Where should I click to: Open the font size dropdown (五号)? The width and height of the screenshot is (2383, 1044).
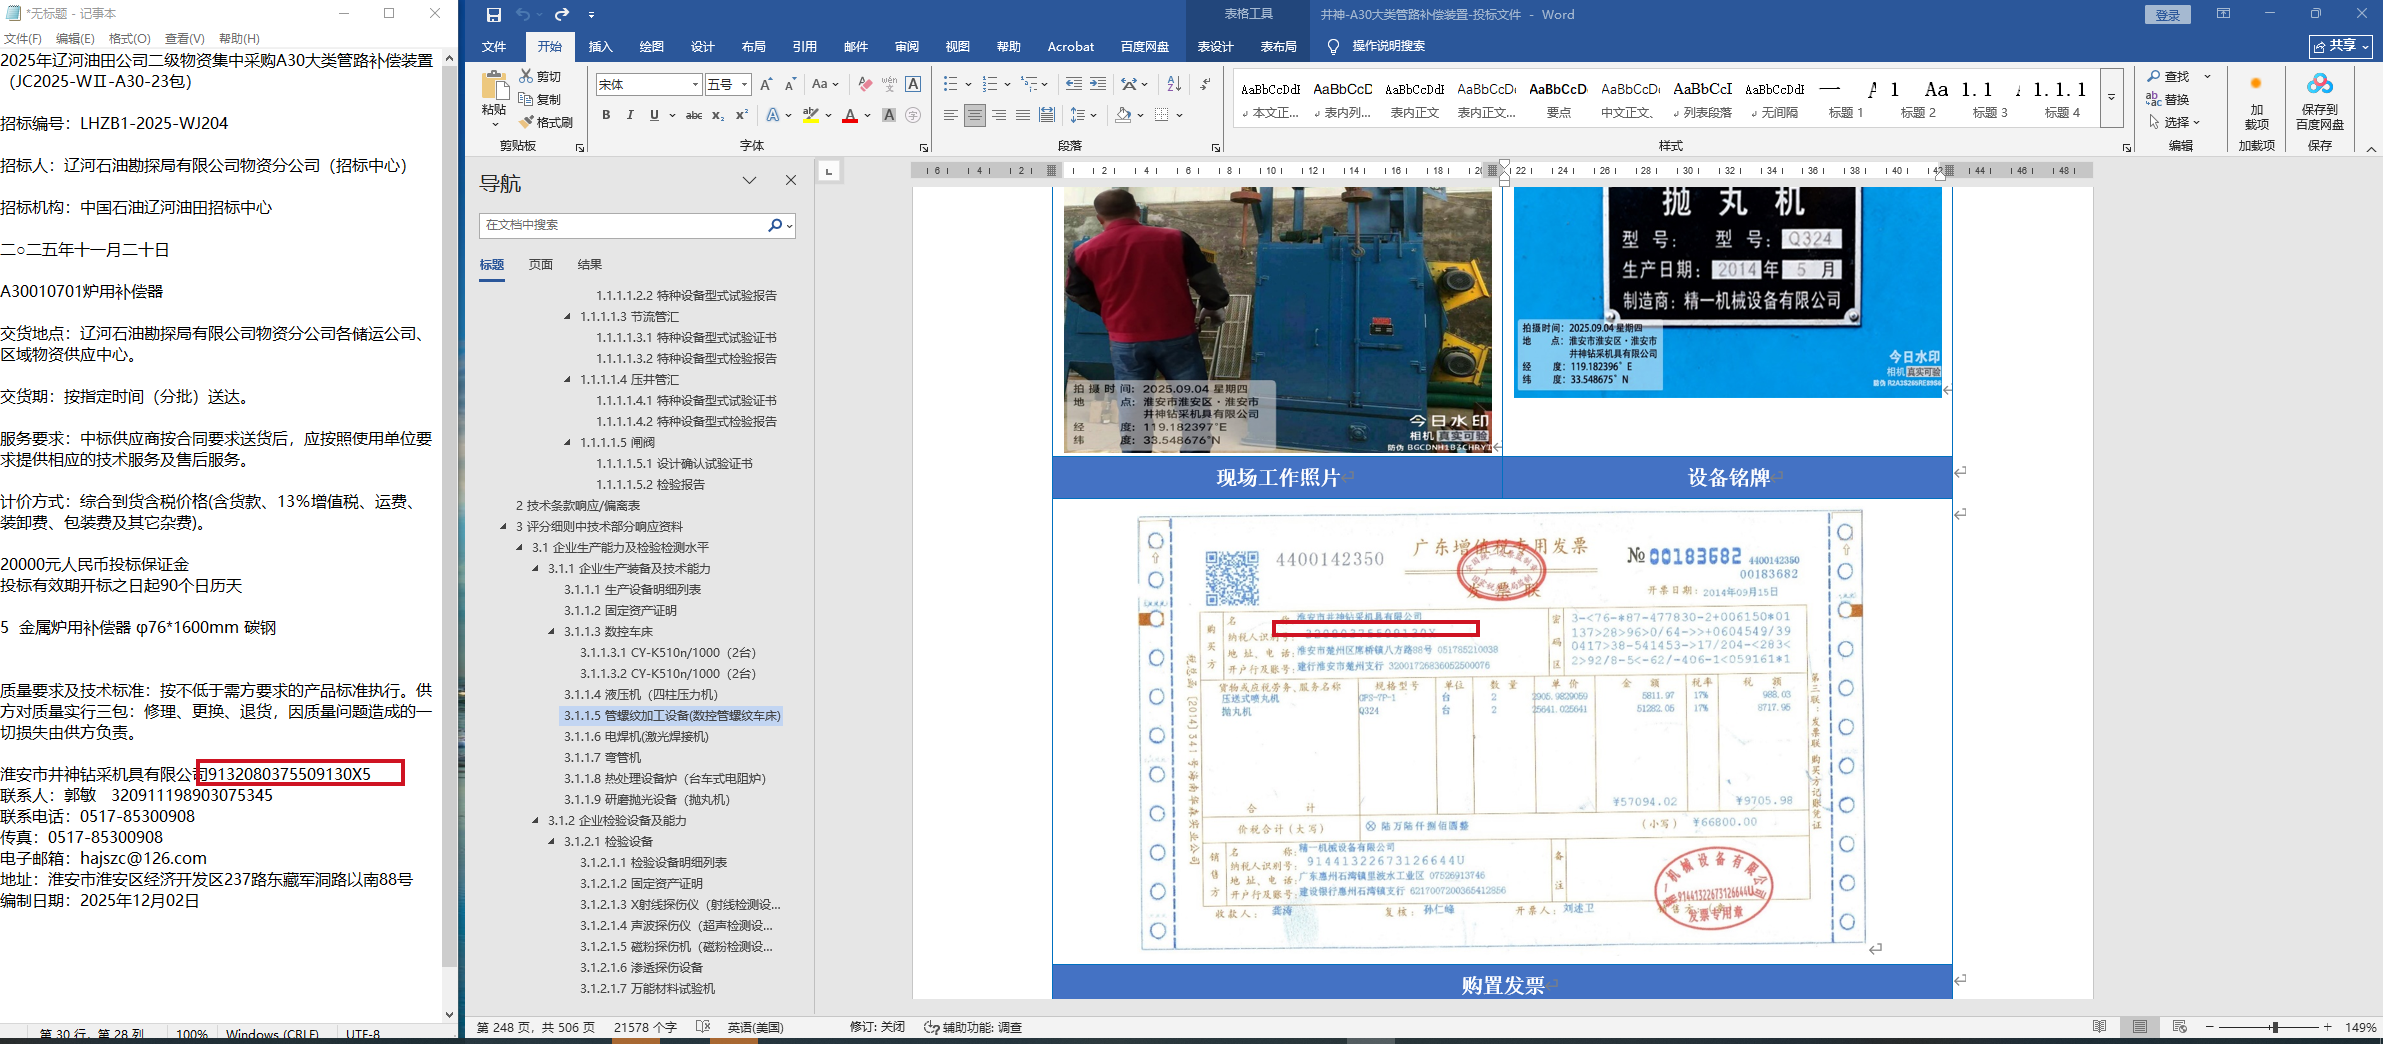pyautogui.click(x=745, y=85)
